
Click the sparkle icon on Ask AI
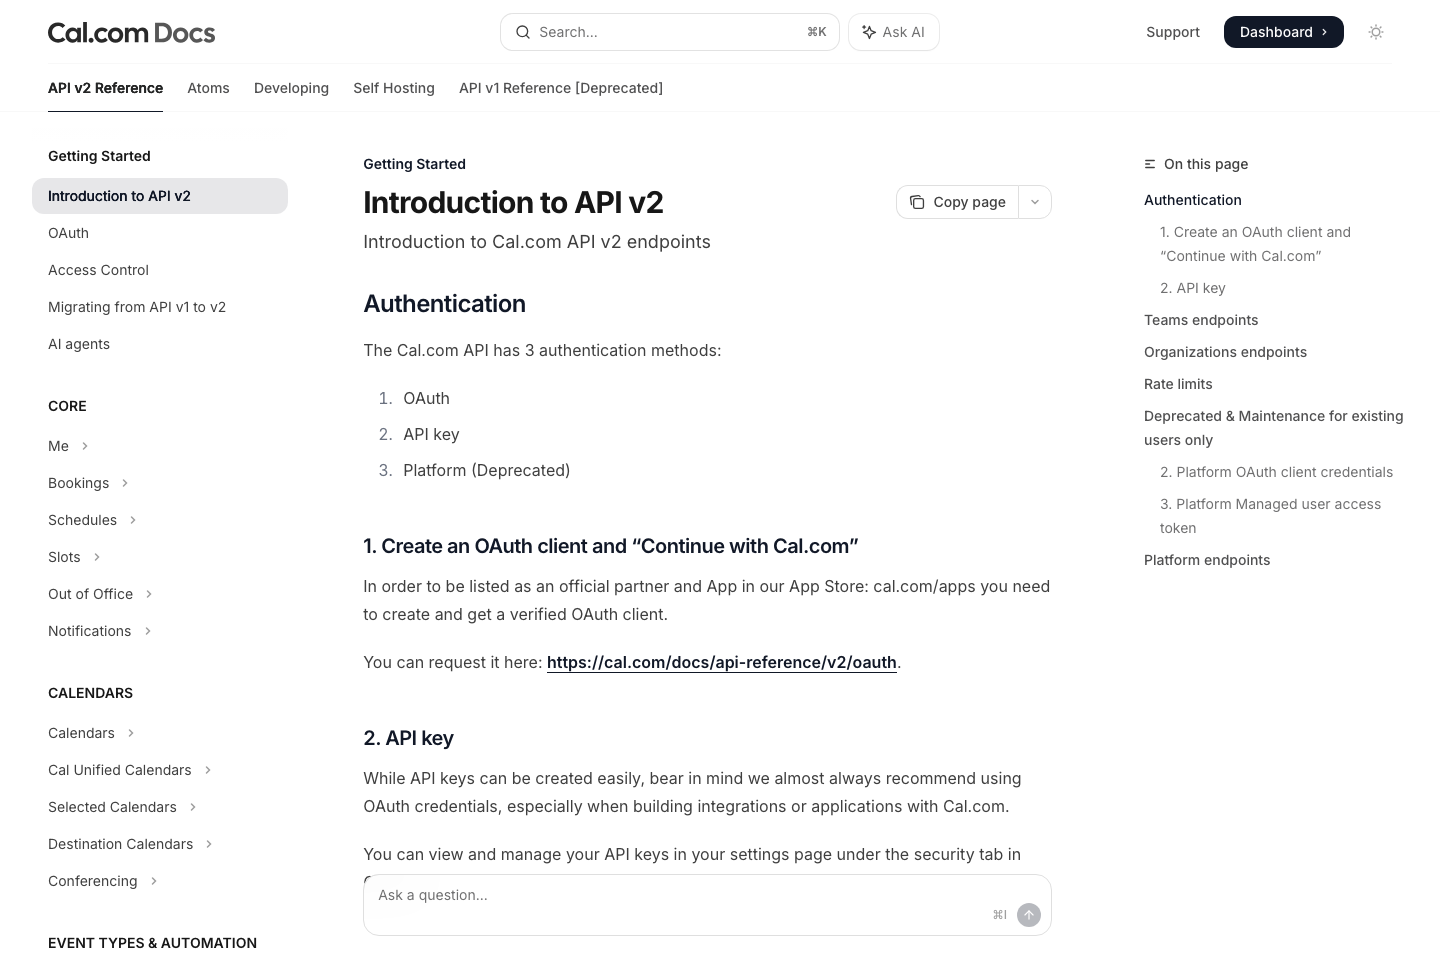(869, 32)
